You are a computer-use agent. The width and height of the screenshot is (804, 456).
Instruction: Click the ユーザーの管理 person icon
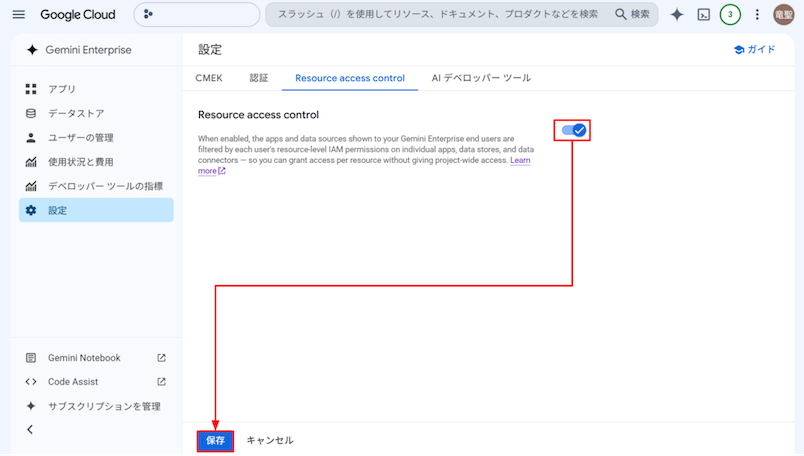pyautogui.click(x=31, y=137)
